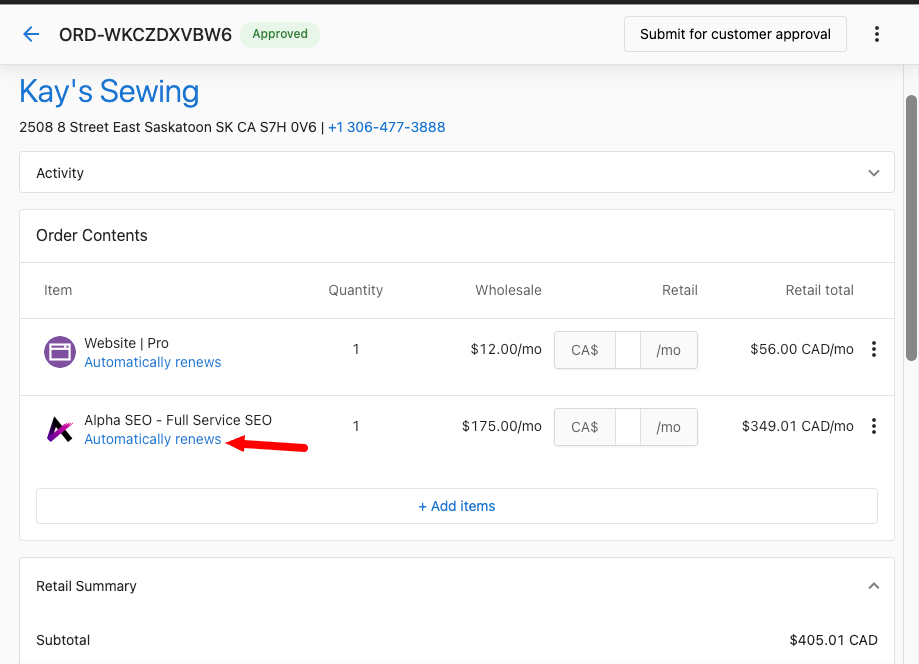Click the Alpha SEO - Full Service SEO name
919x664 pixels.
(178, 420)
